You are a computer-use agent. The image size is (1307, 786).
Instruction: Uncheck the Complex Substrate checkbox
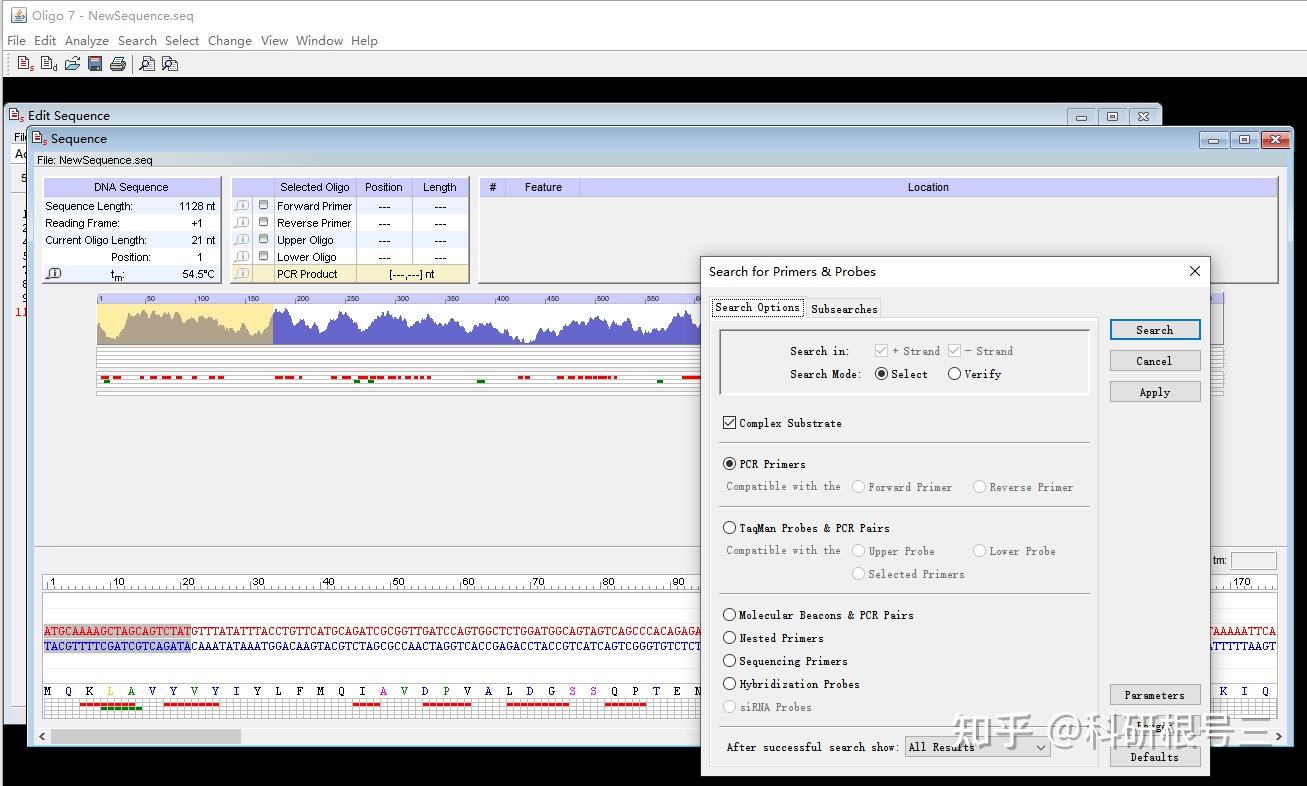(x=729, y=423)
